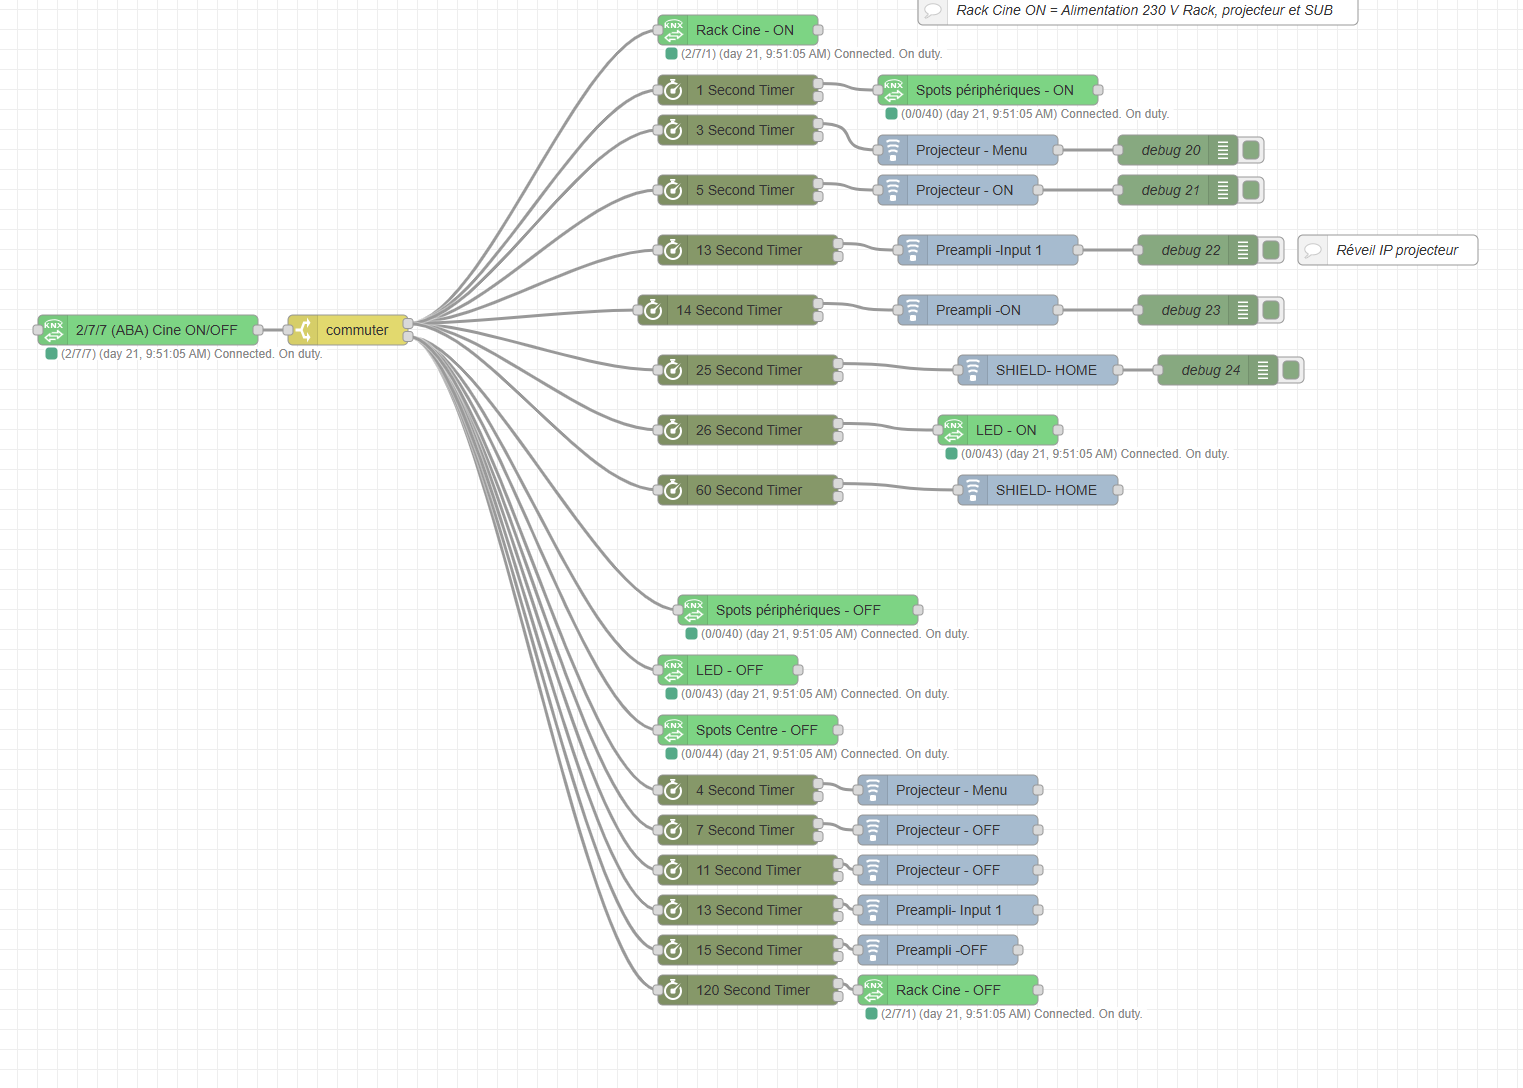Click the switch icon on the commuter node
This screenshot has height=1088, width=1523.
[x=303, y=330]
